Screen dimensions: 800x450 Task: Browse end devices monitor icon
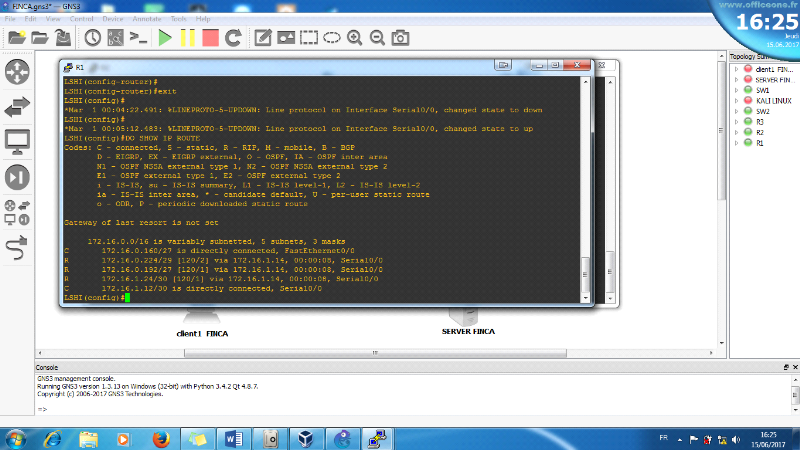click(17, 142)
